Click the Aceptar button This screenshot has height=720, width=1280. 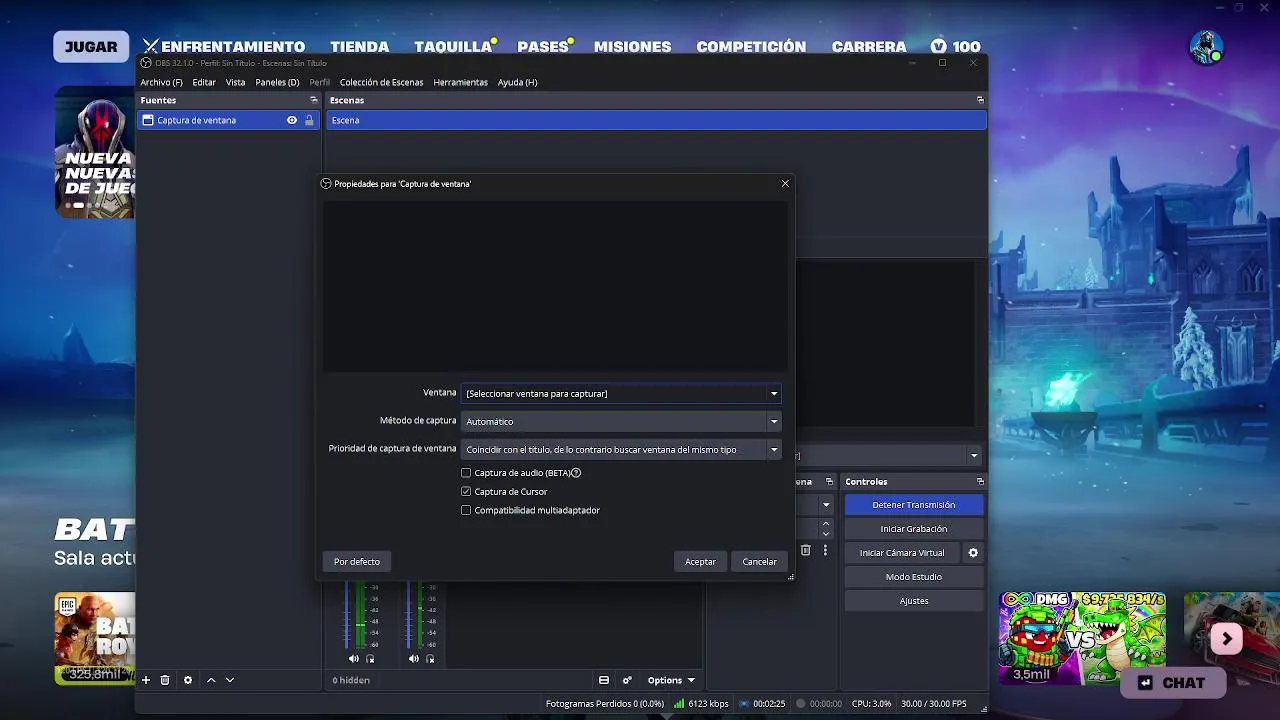pos(700,561)
